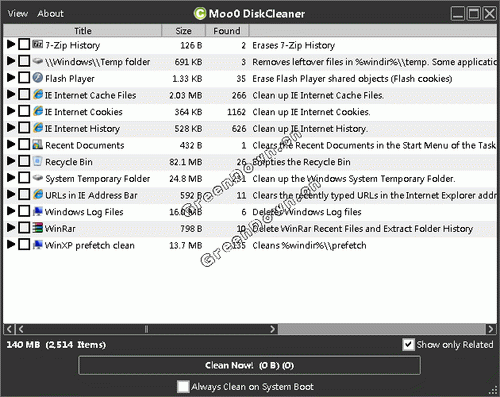Select the IE Internet Cache Files checkbox
The width and height of the screenshot is (500, 397).
tap(24, 94)
